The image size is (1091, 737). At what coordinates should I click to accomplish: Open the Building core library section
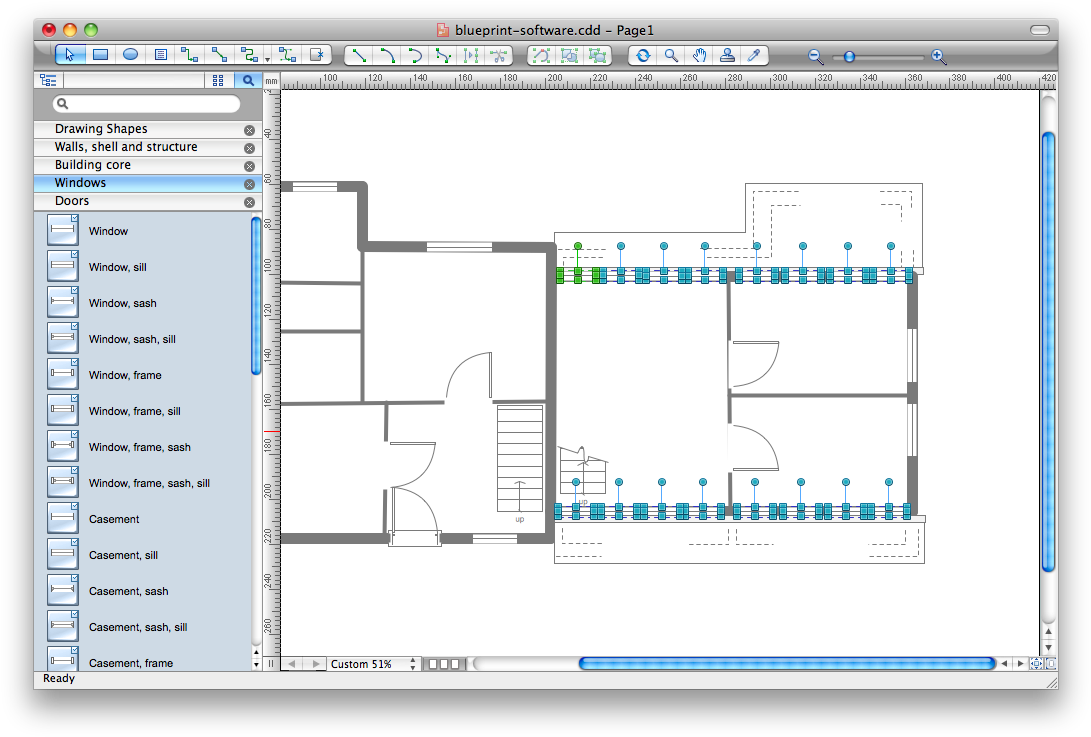pos(90,165)
